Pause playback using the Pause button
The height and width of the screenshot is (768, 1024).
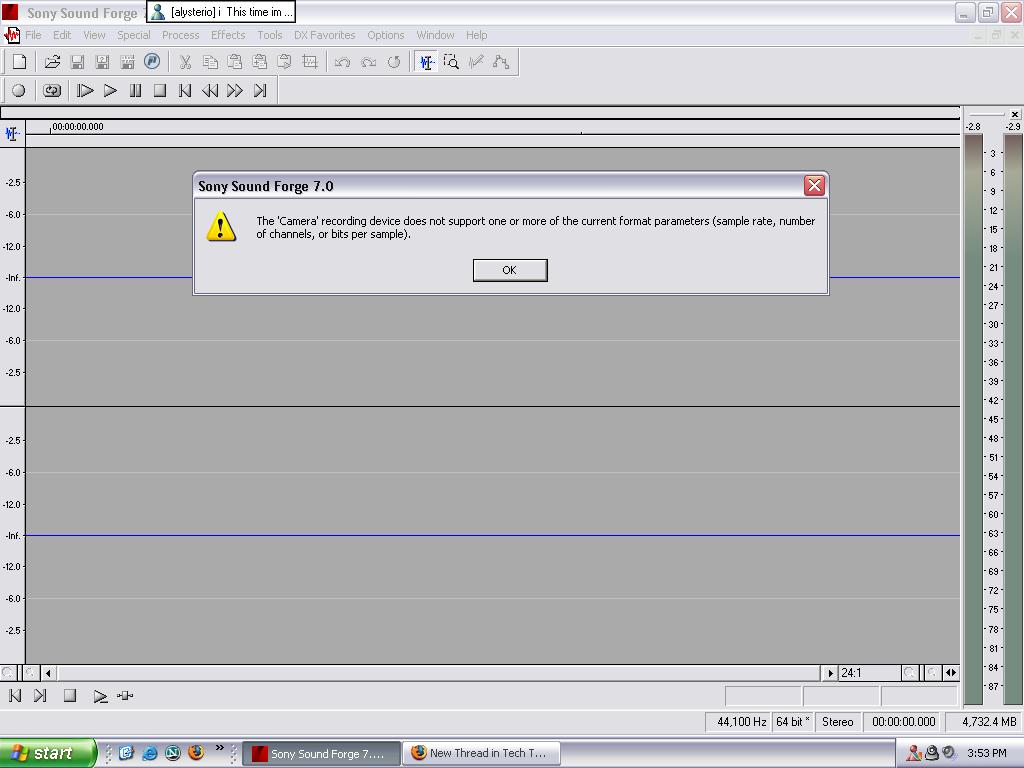coord(135,91)
